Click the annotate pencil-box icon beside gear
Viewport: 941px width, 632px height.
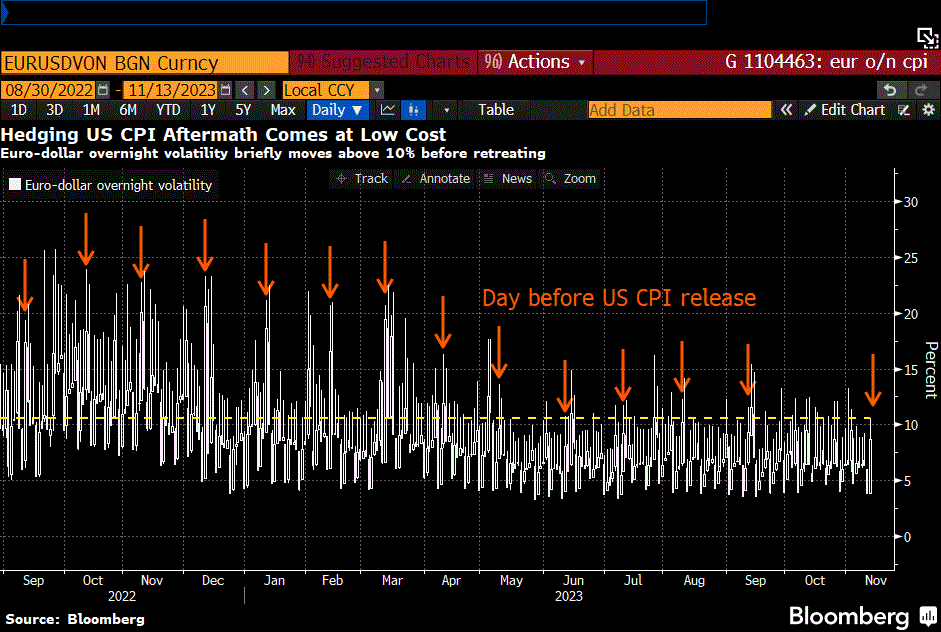904,110
